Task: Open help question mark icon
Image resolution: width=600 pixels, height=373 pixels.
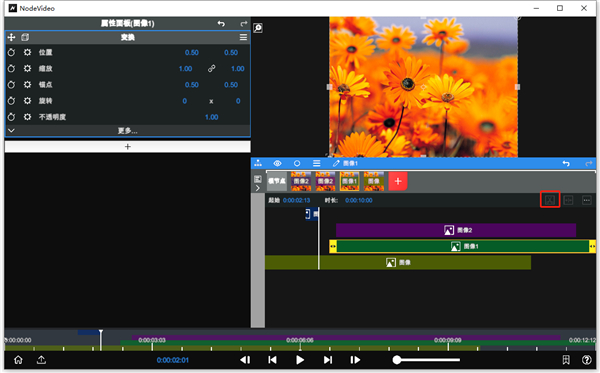Action: [587, 360]
